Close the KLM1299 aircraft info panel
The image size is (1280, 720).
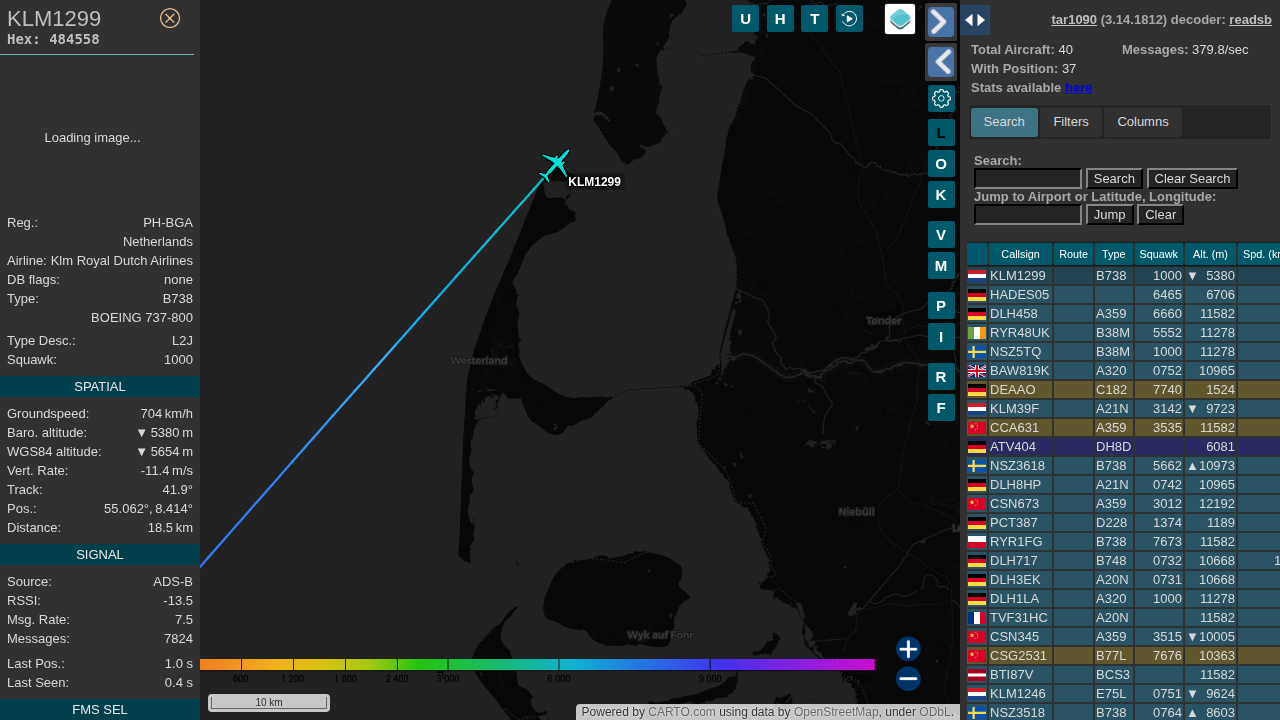pos(170,18)
